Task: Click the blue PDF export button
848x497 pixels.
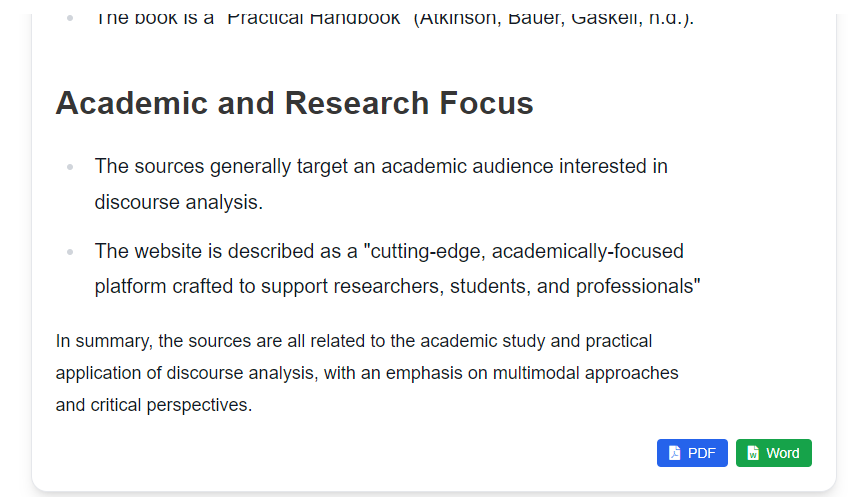Action: (692, 453)
